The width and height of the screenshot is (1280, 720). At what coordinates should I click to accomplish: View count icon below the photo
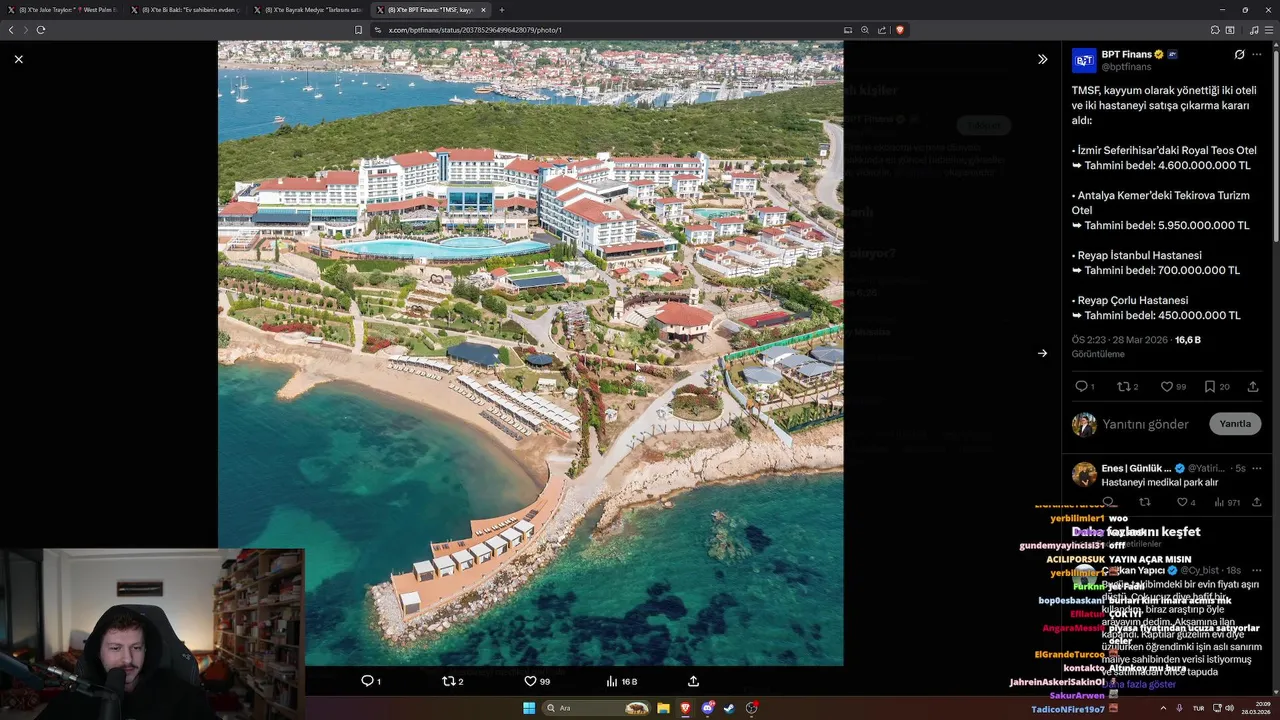[621, 681]
